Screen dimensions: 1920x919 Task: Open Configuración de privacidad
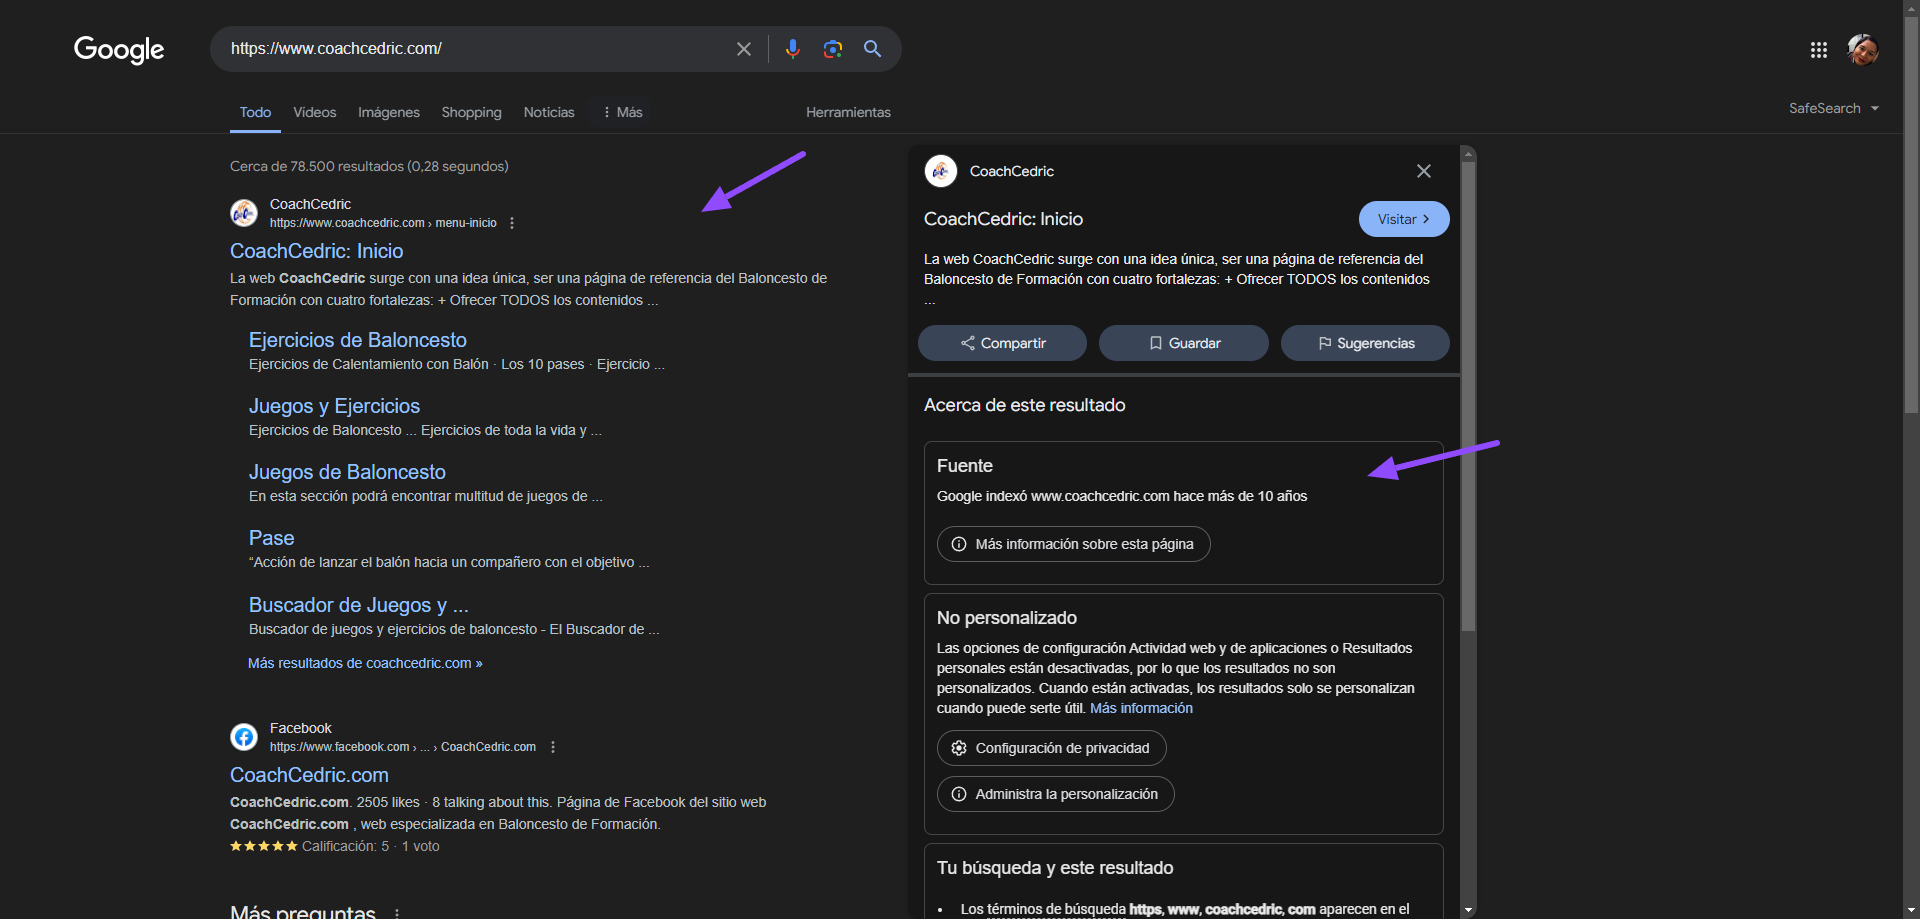1052,748
